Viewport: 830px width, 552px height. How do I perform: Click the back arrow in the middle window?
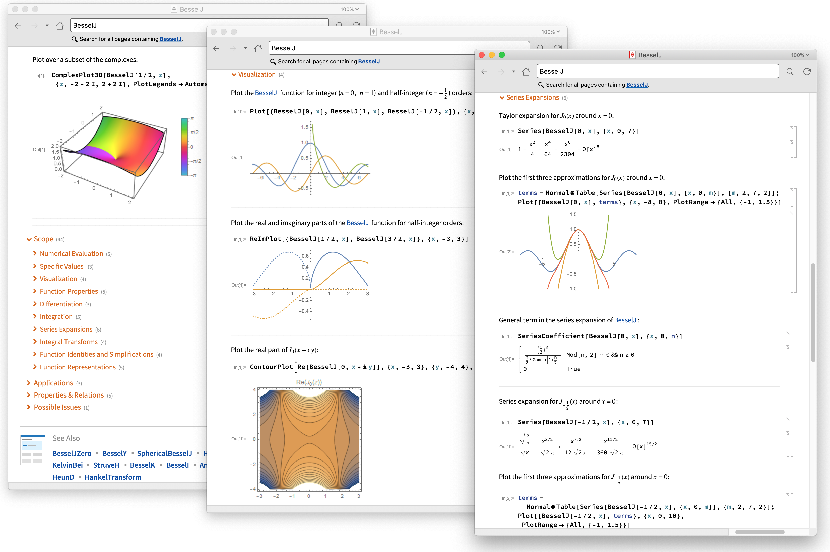point(217,47)
